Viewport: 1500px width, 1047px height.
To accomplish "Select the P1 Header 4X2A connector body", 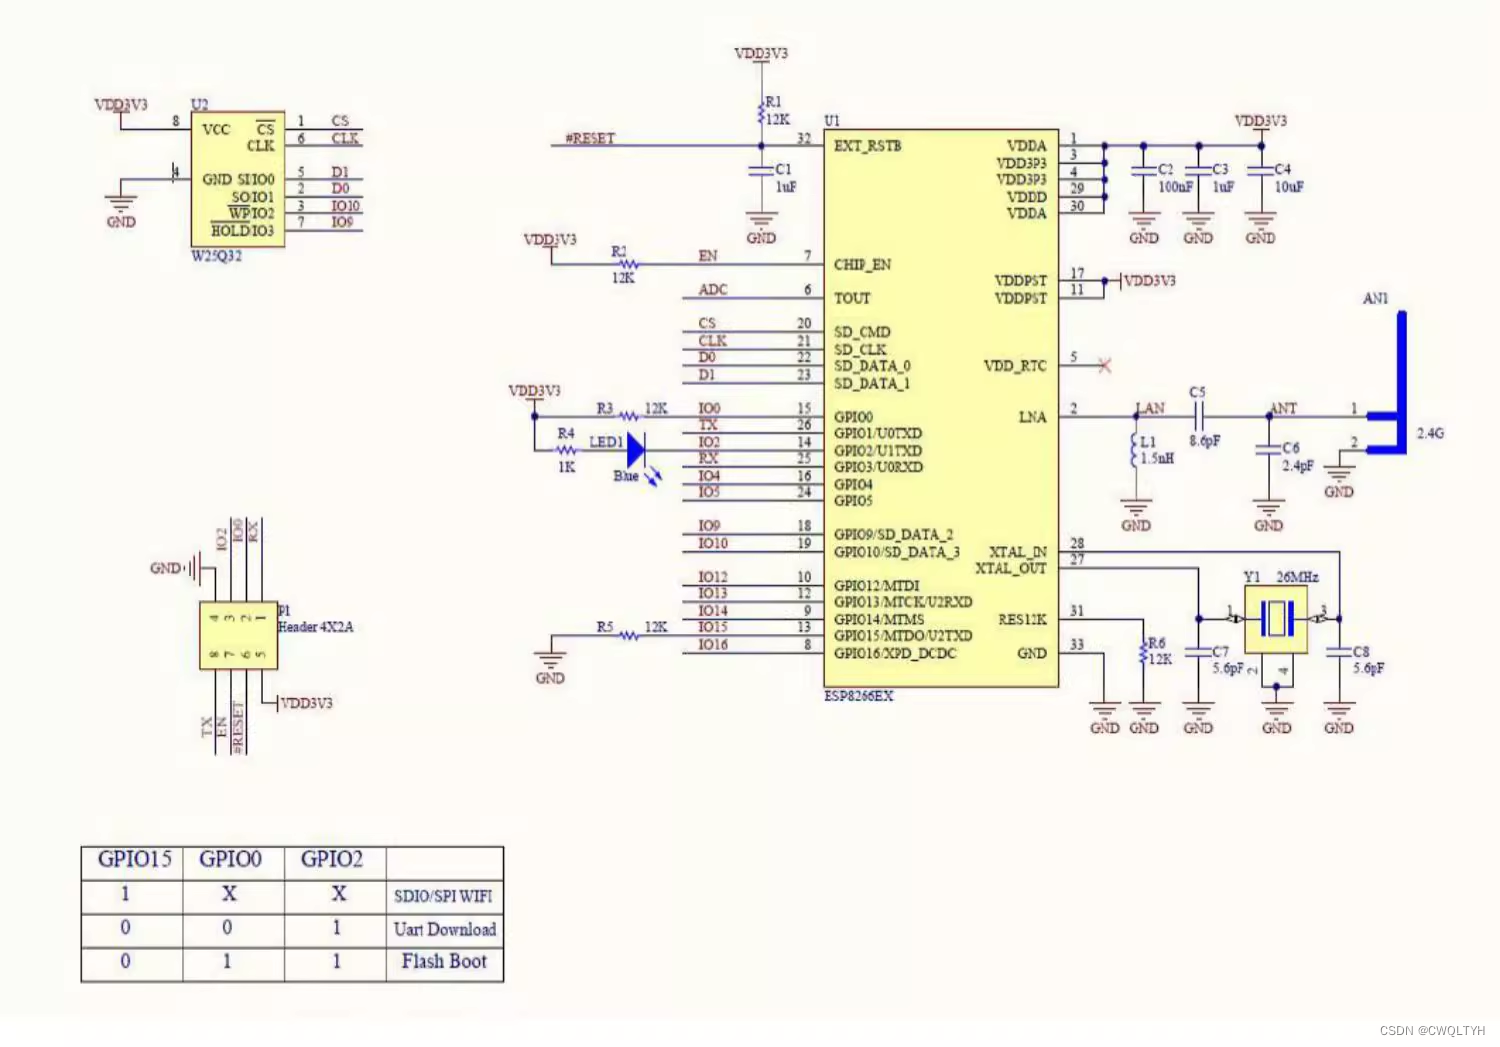I will click(x=238, y=635).
